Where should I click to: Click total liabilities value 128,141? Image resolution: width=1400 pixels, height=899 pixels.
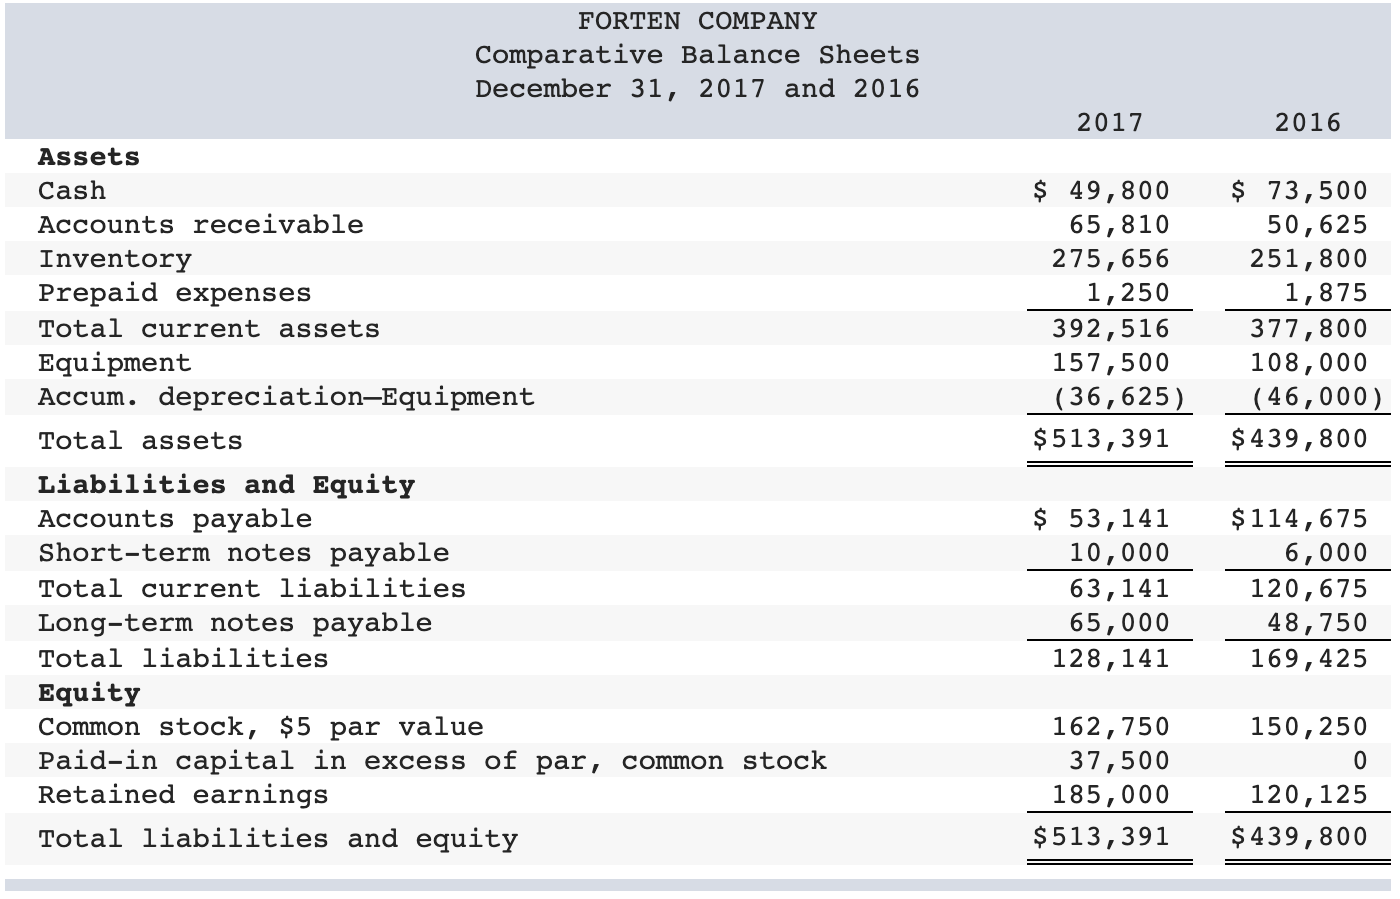(x=1110, y=658)
